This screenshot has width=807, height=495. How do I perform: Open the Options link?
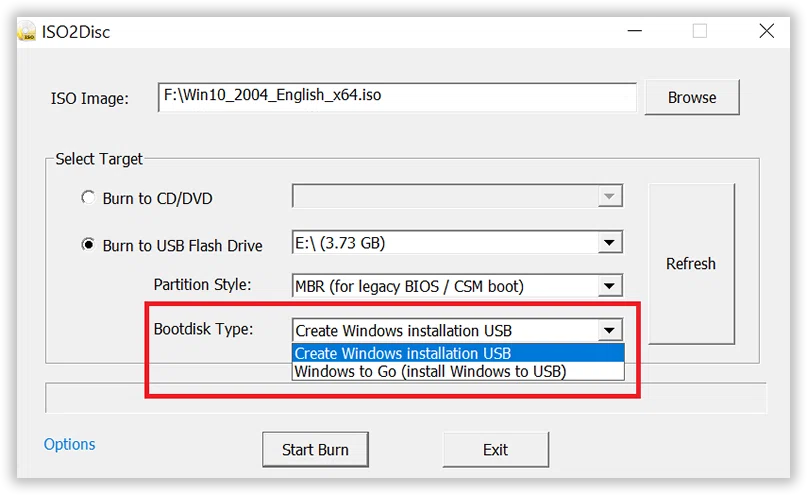pyautogui.click(x=69, y=444)
